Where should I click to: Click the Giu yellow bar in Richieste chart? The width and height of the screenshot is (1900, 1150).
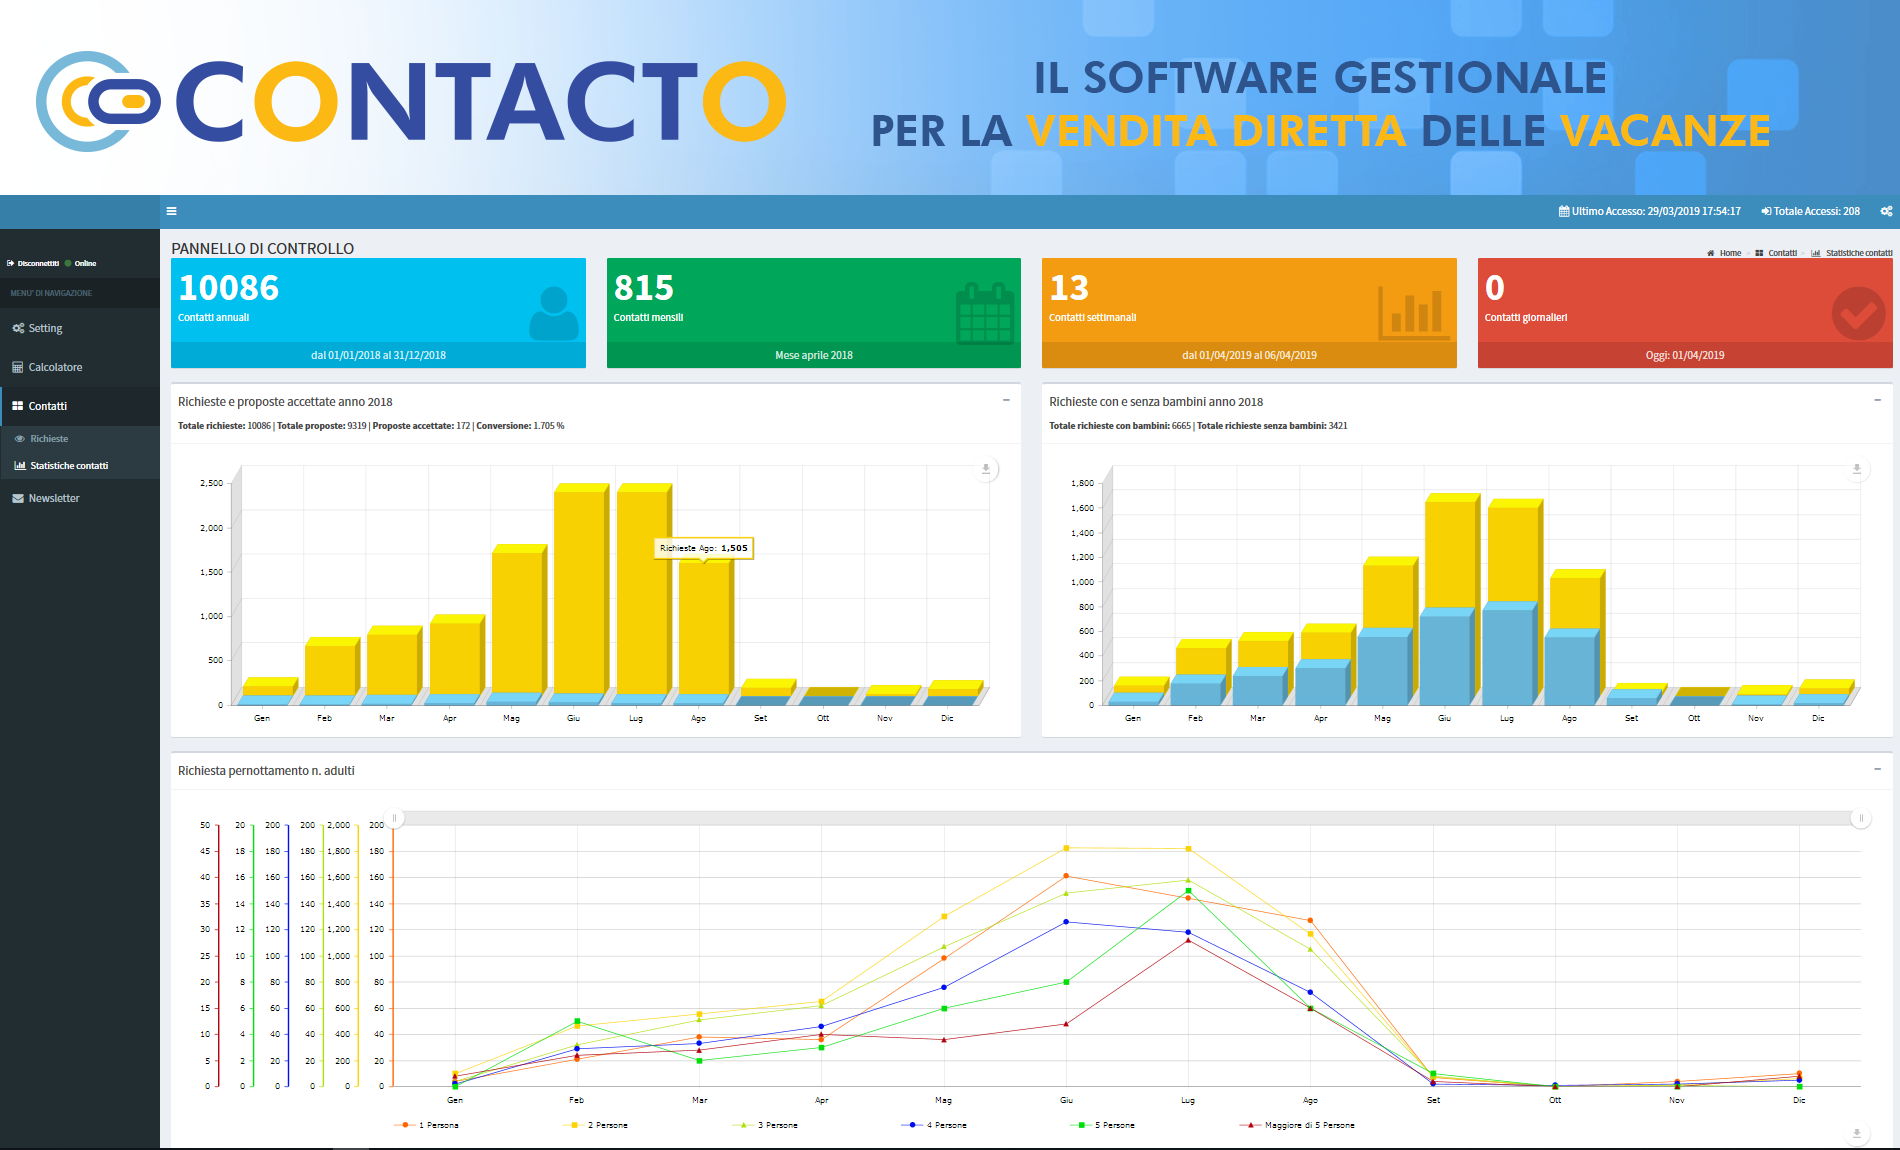(579, 590)
